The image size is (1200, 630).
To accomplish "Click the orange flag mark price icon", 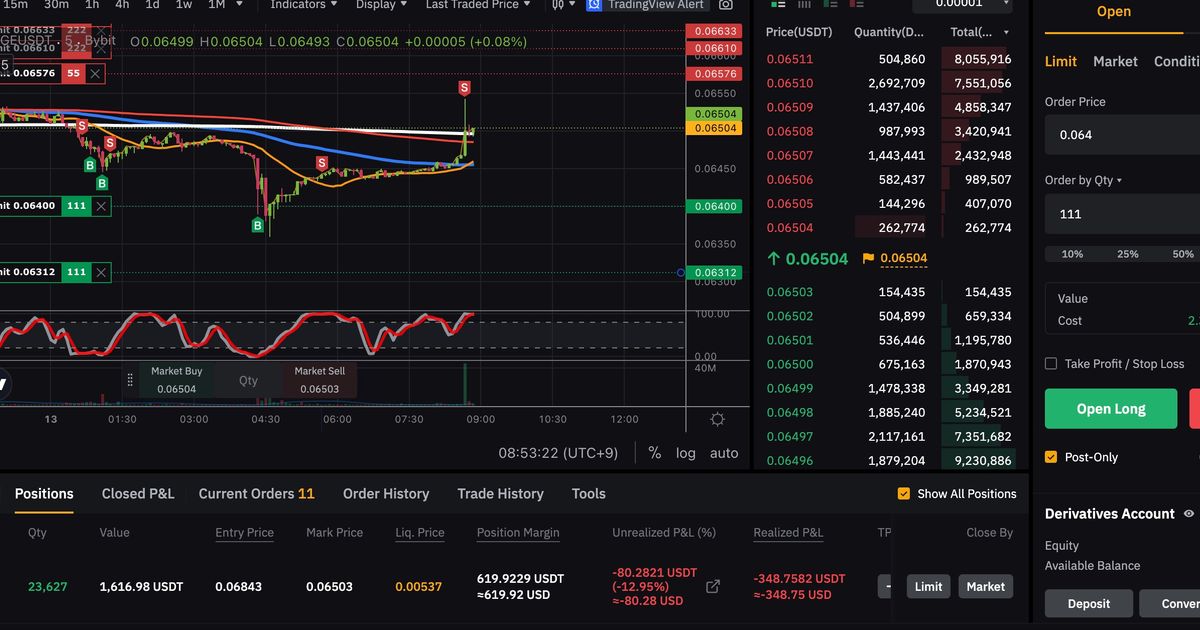I will pos(867,258).
